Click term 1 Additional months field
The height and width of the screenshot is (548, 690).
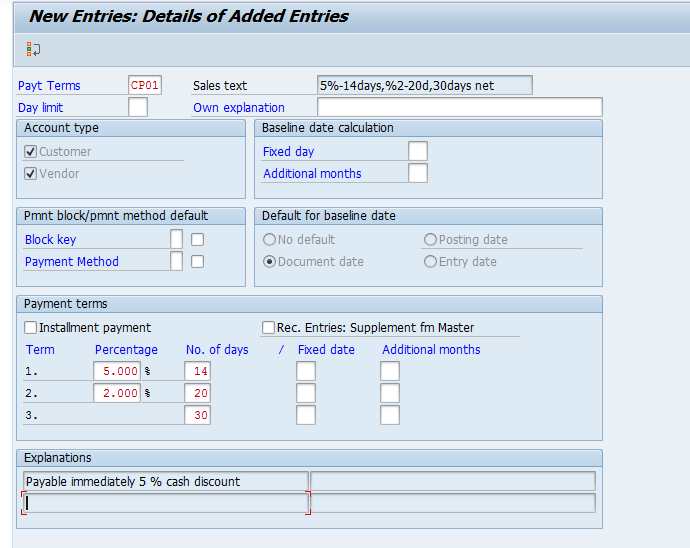pyautogui.click(x=390, y=371)
